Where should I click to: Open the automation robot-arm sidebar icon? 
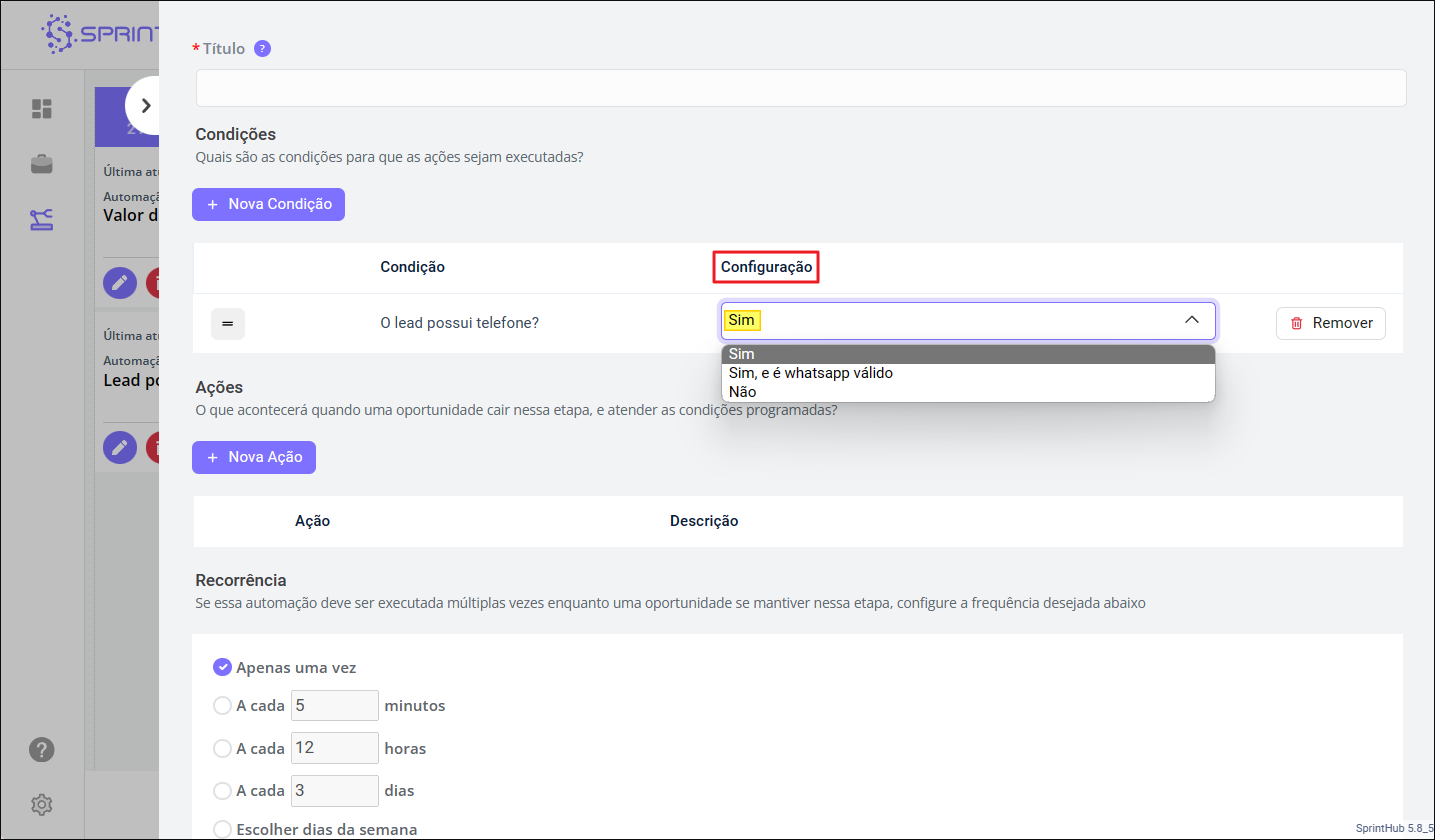point(42,220)
